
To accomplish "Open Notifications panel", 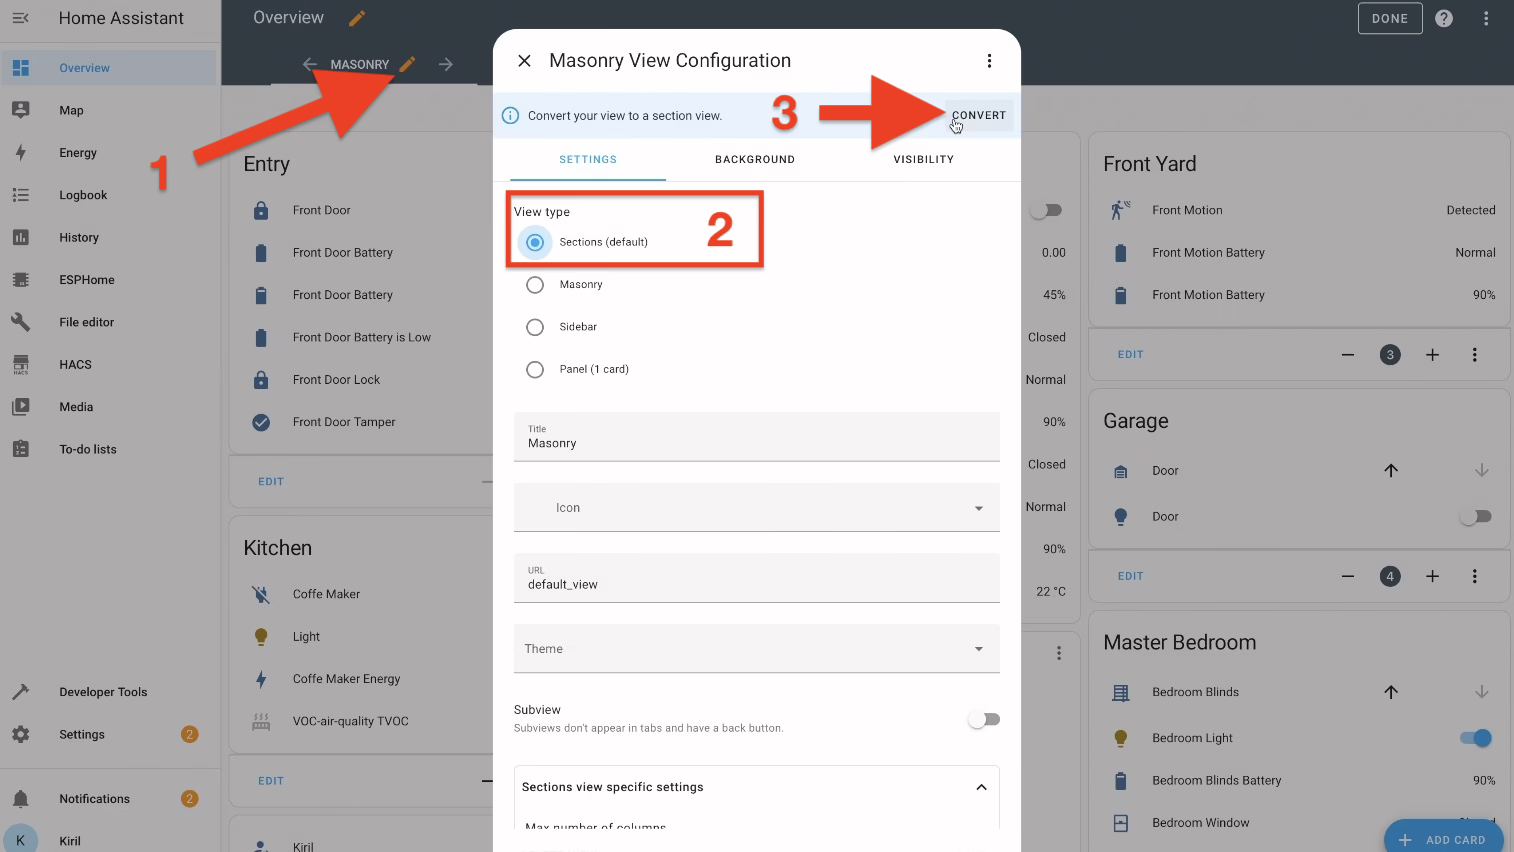I will pos(109,798).
